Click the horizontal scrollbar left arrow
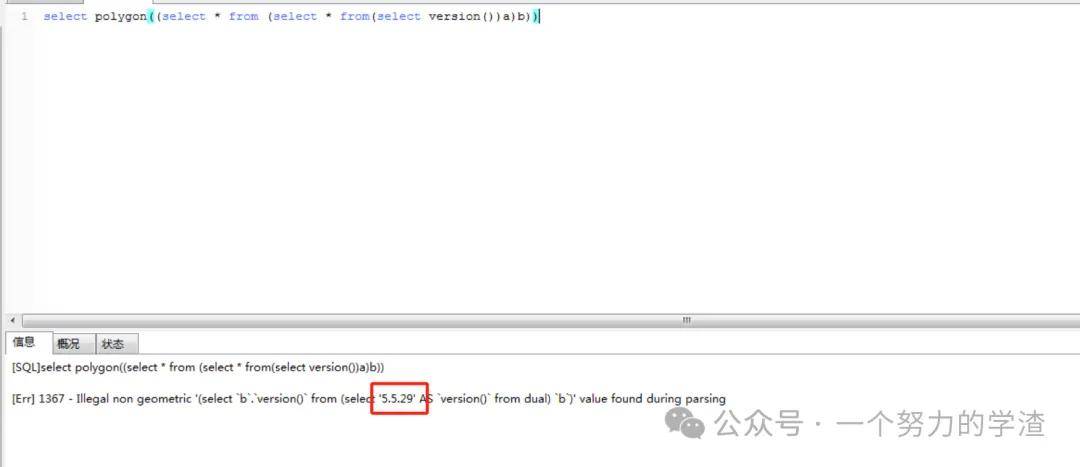 12,320
